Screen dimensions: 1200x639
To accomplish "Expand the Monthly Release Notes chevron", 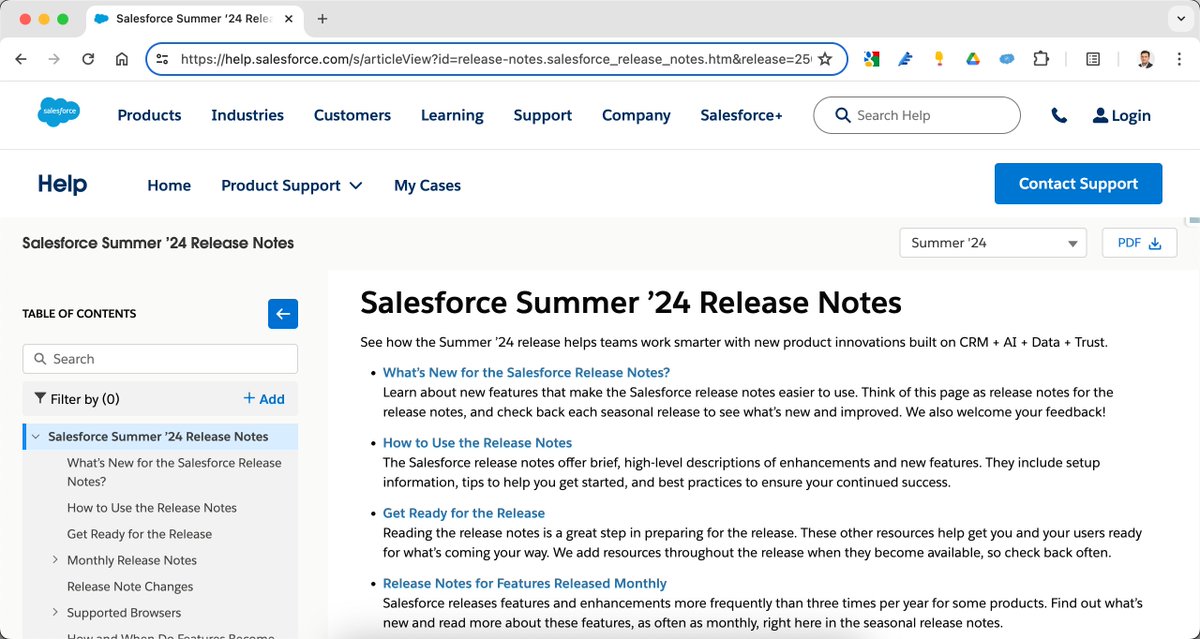I will point(55,560).
